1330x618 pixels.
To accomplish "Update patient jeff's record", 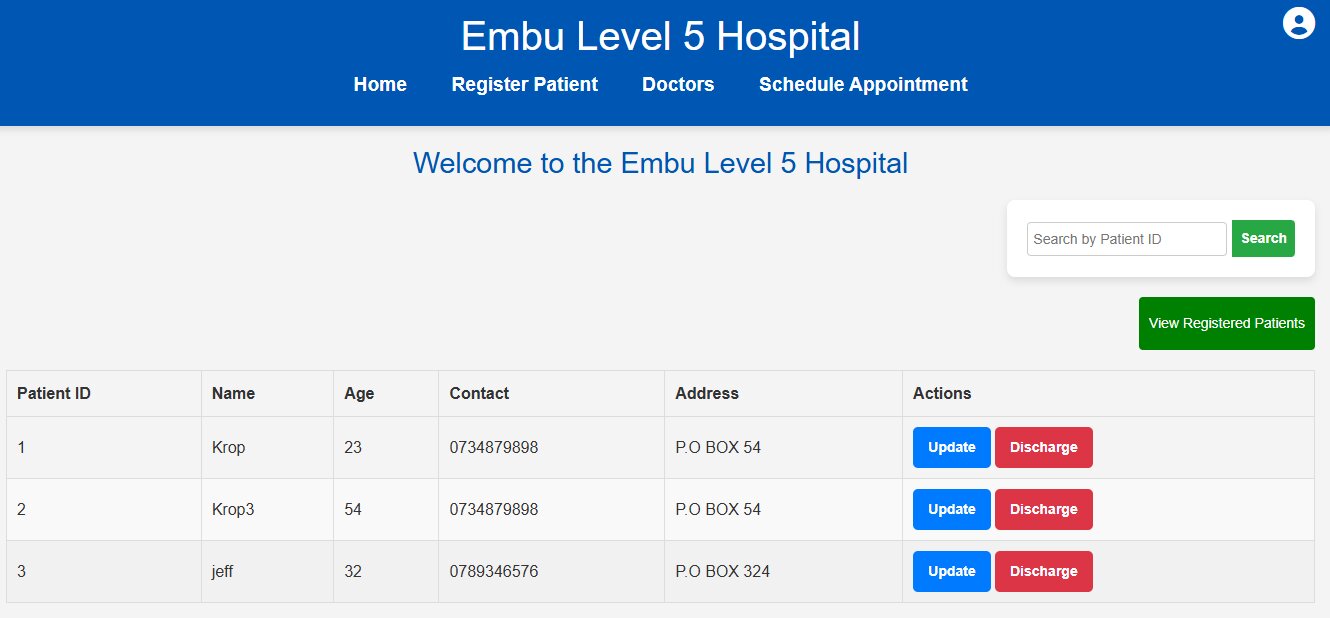I will coord(951,571).
